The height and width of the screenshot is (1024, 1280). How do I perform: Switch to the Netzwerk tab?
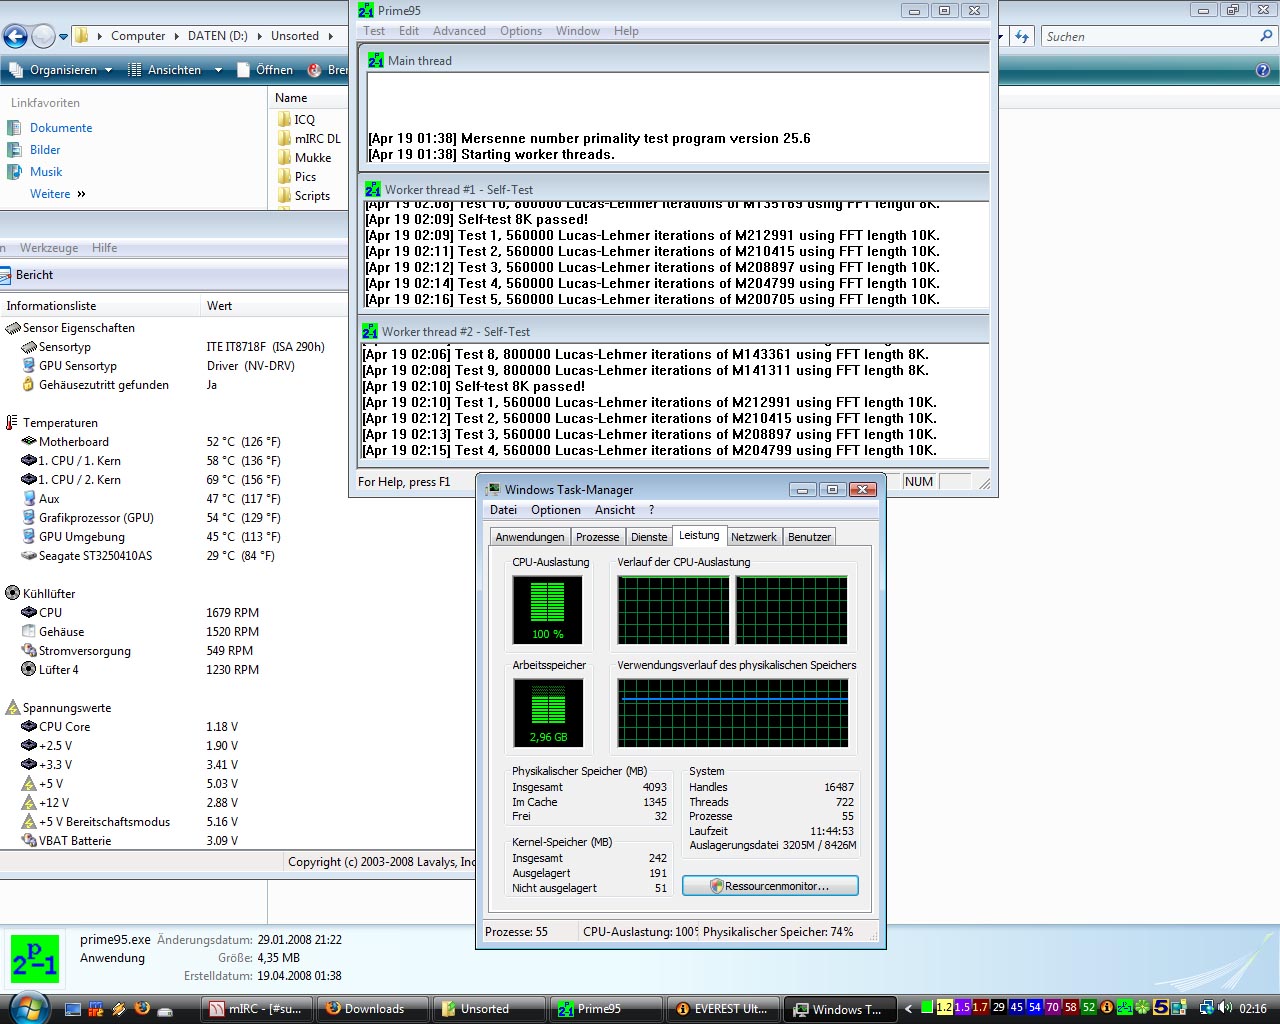[x=753, y=537]
